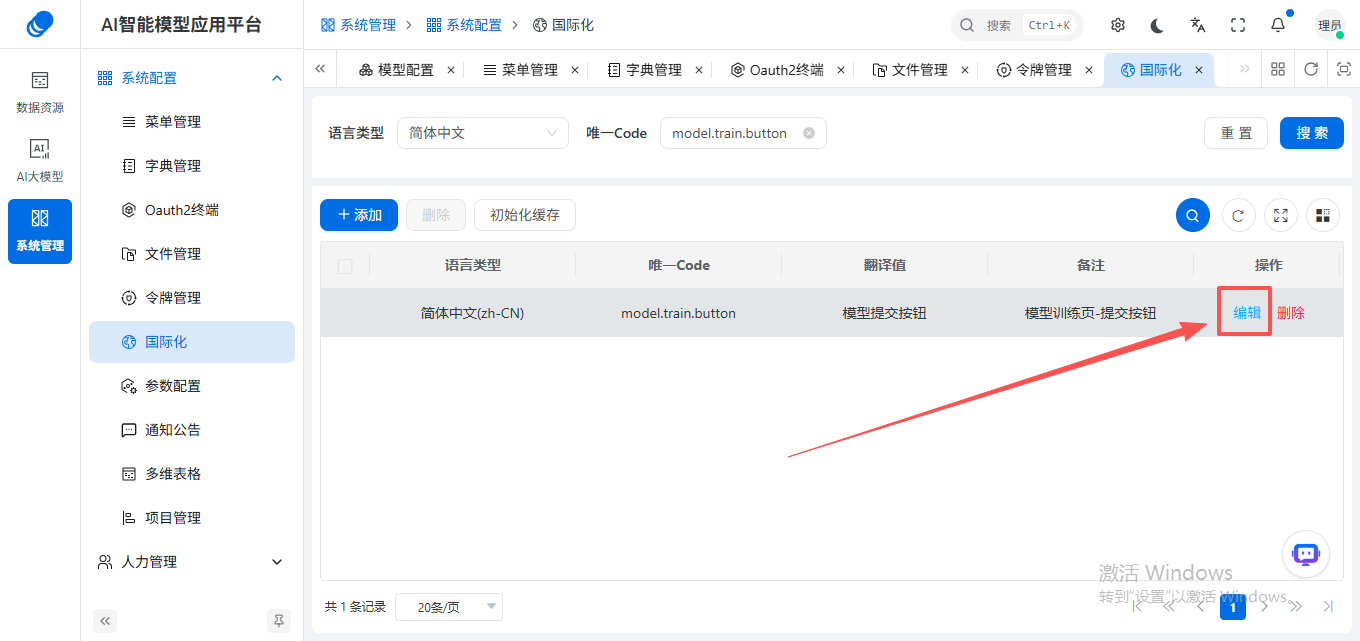1360x641 pixels.
Task: Open 字典管理 in sidebar
Action: point(192,166)
